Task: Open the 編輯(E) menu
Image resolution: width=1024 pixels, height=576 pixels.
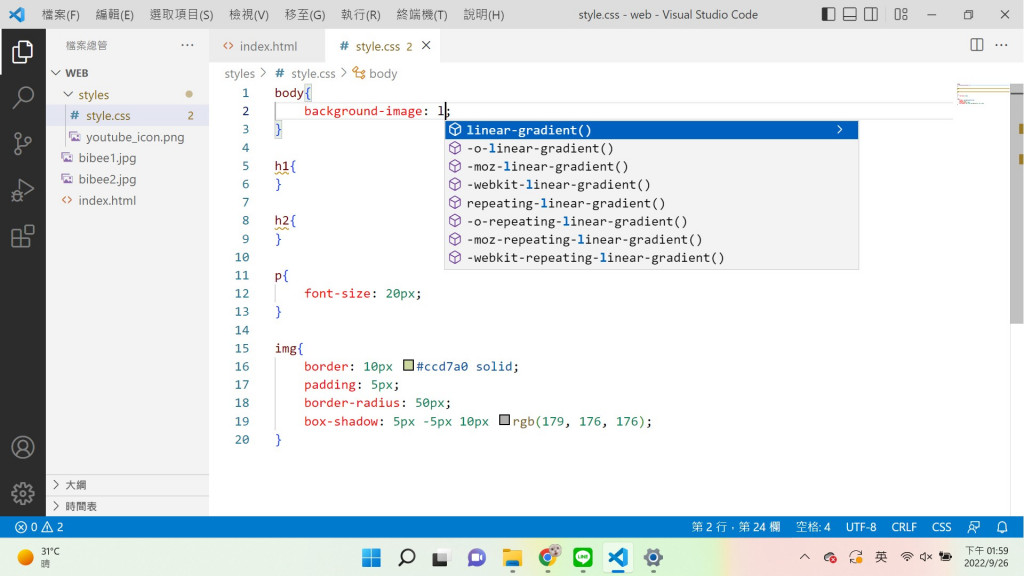Action: pyautogui.click(x=114, y=14)
